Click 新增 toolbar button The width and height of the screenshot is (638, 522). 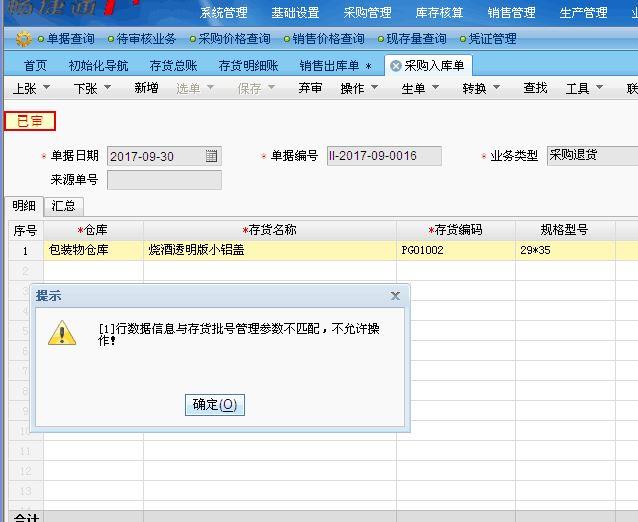tap(146, 88)
